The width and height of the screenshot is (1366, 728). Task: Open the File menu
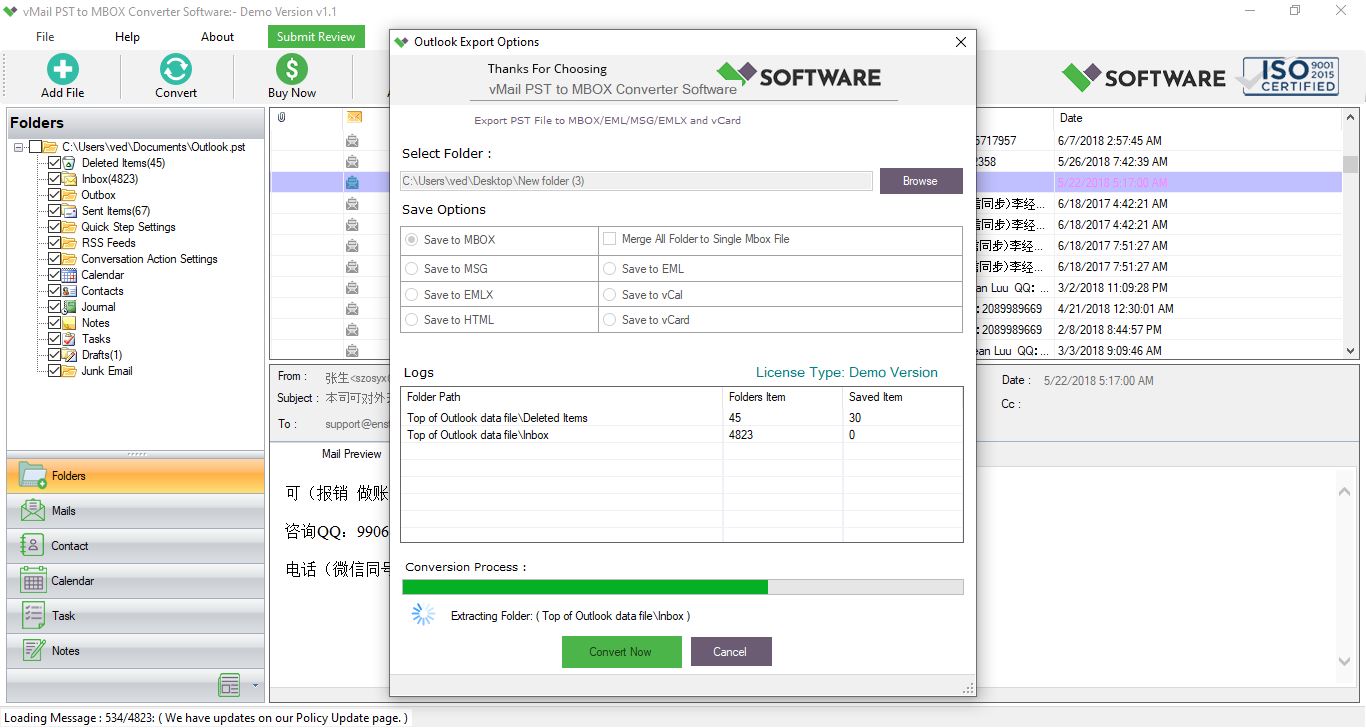[45, 37]
